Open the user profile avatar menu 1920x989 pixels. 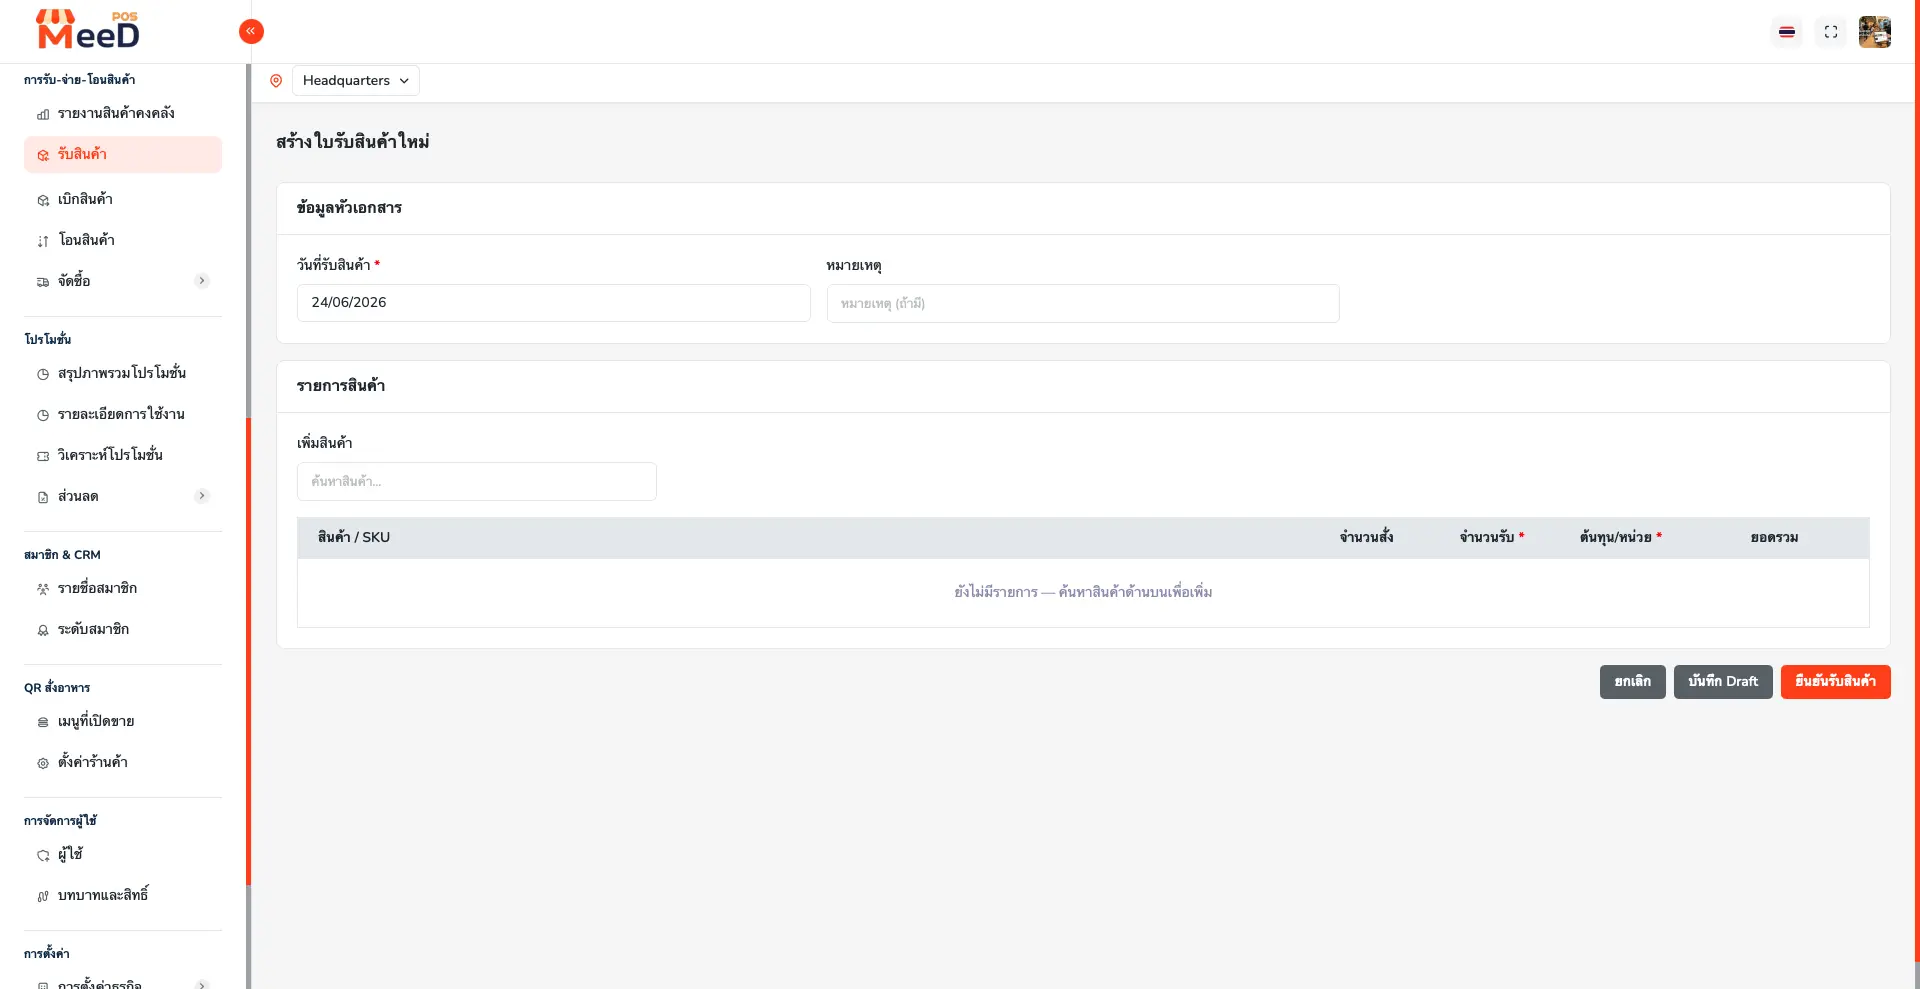1875,32
